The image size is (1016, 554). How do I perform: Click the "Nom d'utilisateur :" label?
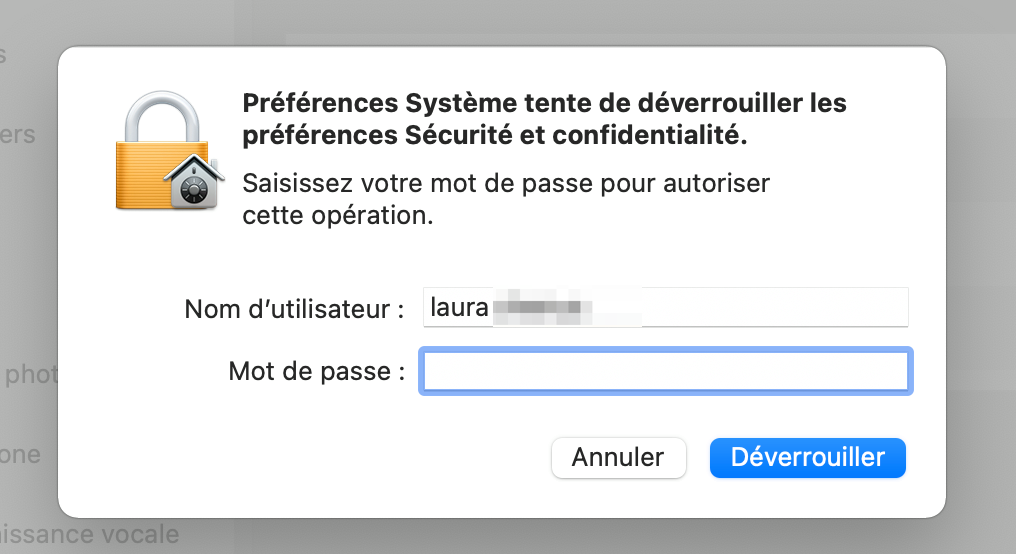[294, 309]
